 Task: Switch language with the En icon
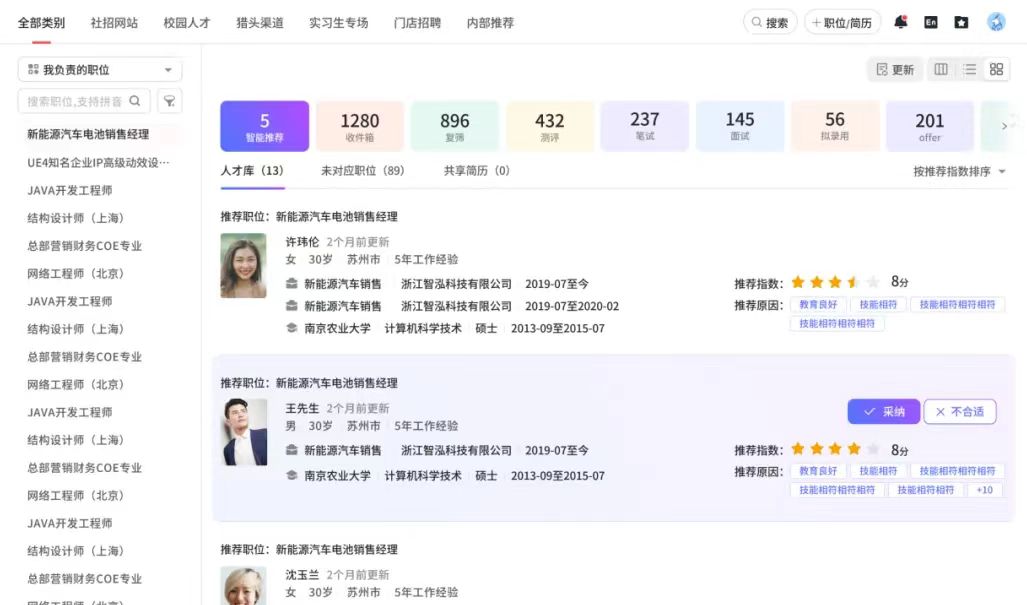click(931, 22)
